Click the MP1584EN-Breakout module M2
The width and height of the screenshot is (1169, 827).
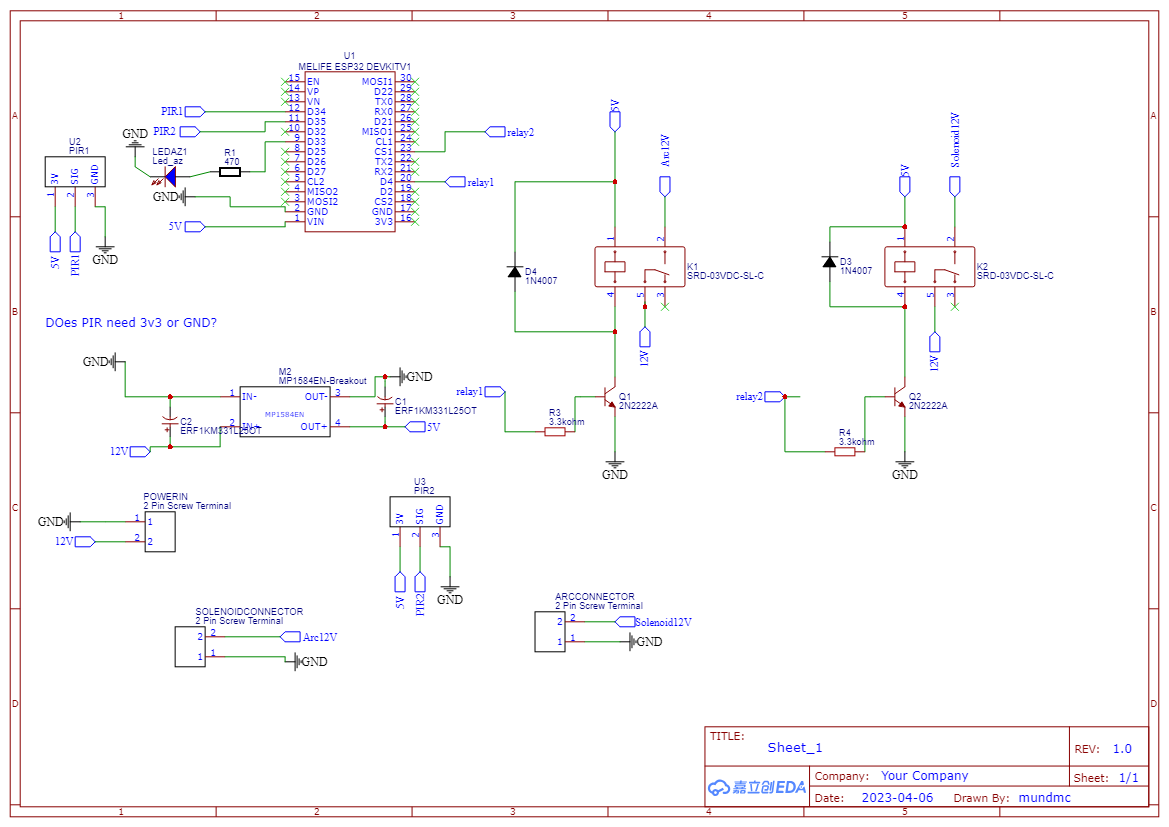285,412
